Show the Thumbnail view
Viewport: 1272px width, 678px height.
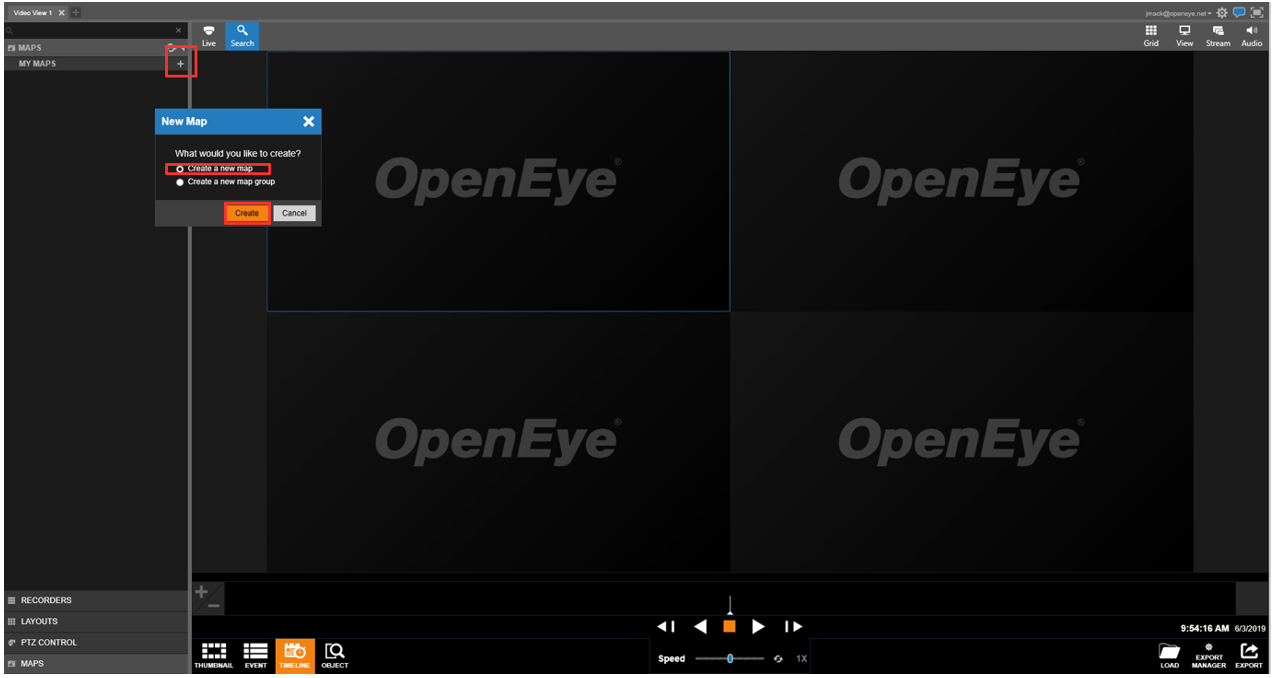click(214, 654)
